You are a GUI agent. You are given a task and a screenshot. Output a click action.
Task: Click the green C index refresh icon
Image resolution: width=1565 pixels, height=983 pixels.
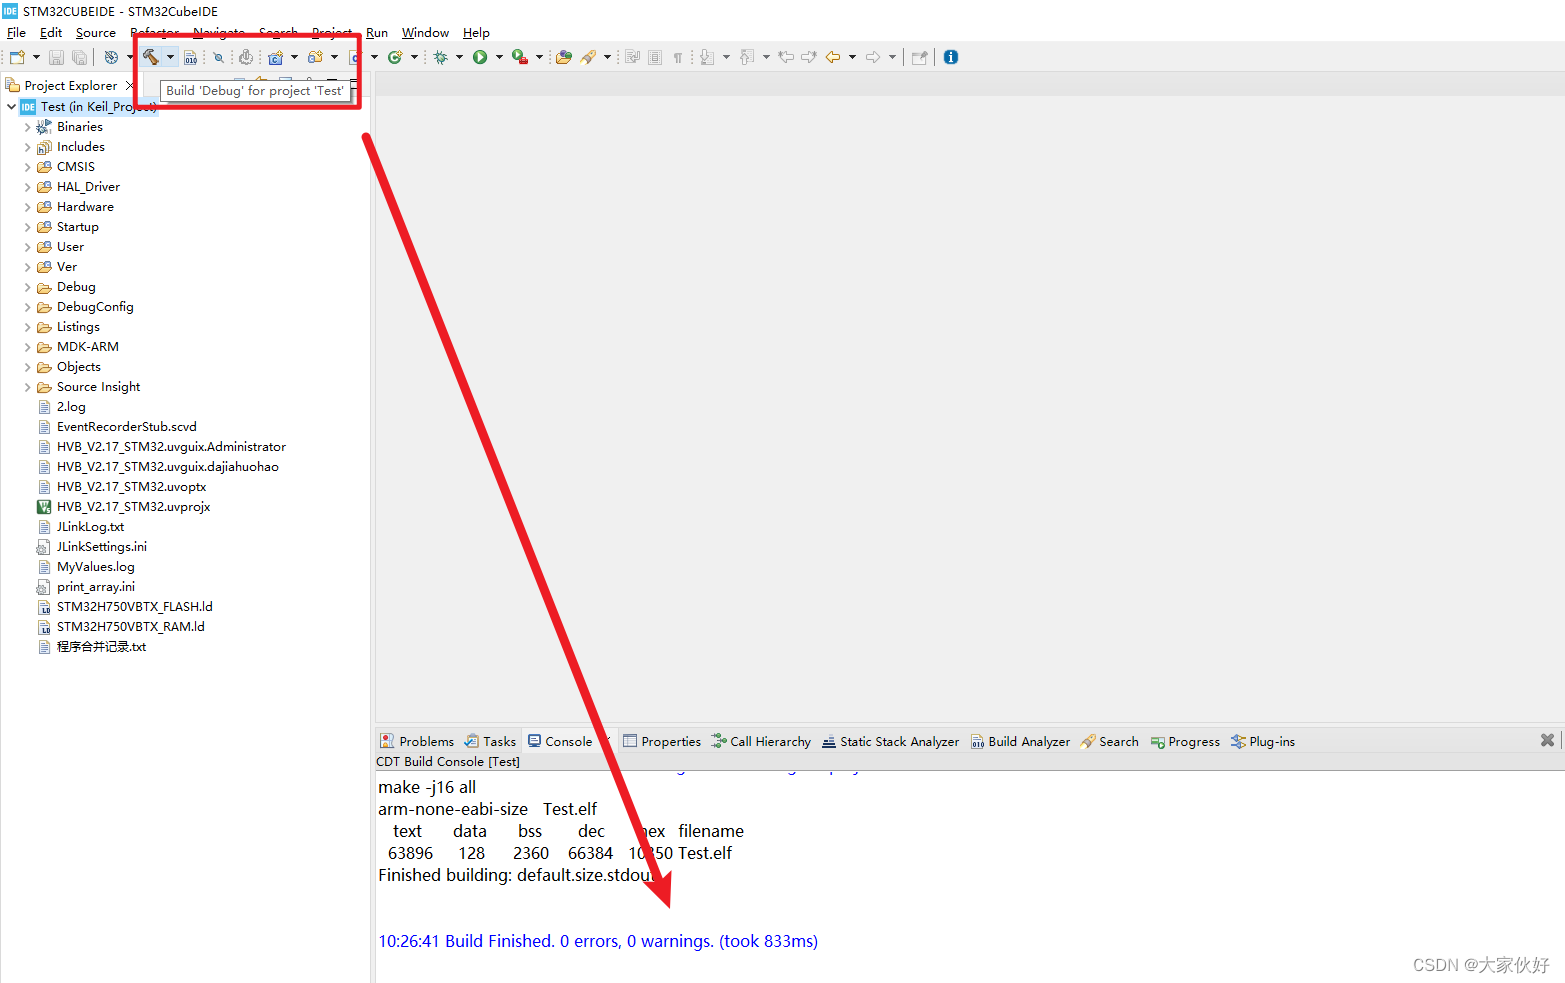(x=395, y=57)
